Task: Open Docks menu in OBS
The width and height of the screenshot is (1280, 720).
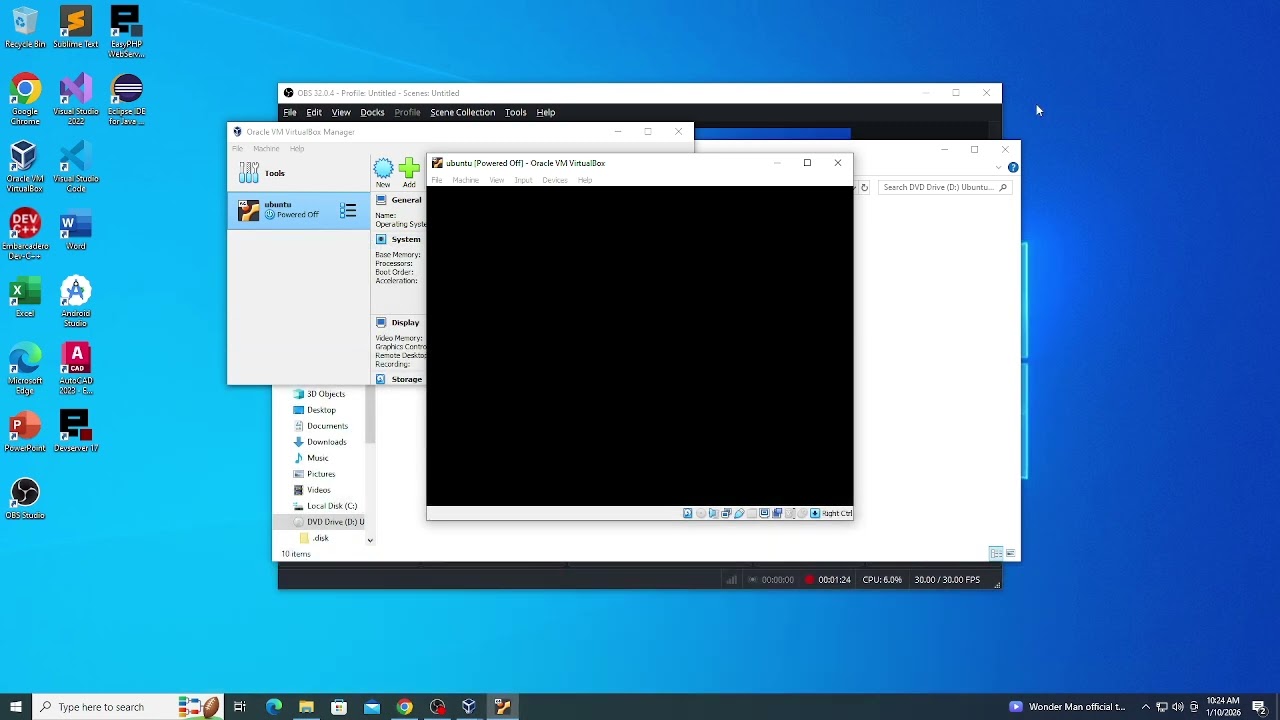Action: point(372,112)
